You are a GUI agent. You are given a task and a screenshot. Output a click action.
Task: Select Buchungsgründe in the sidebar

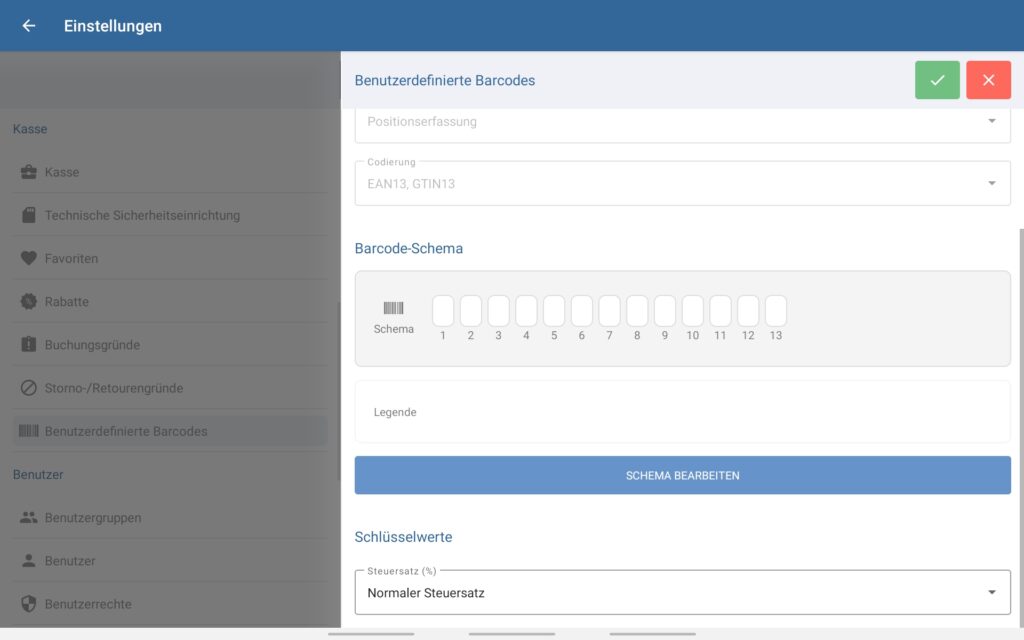(x=92, y=345)
